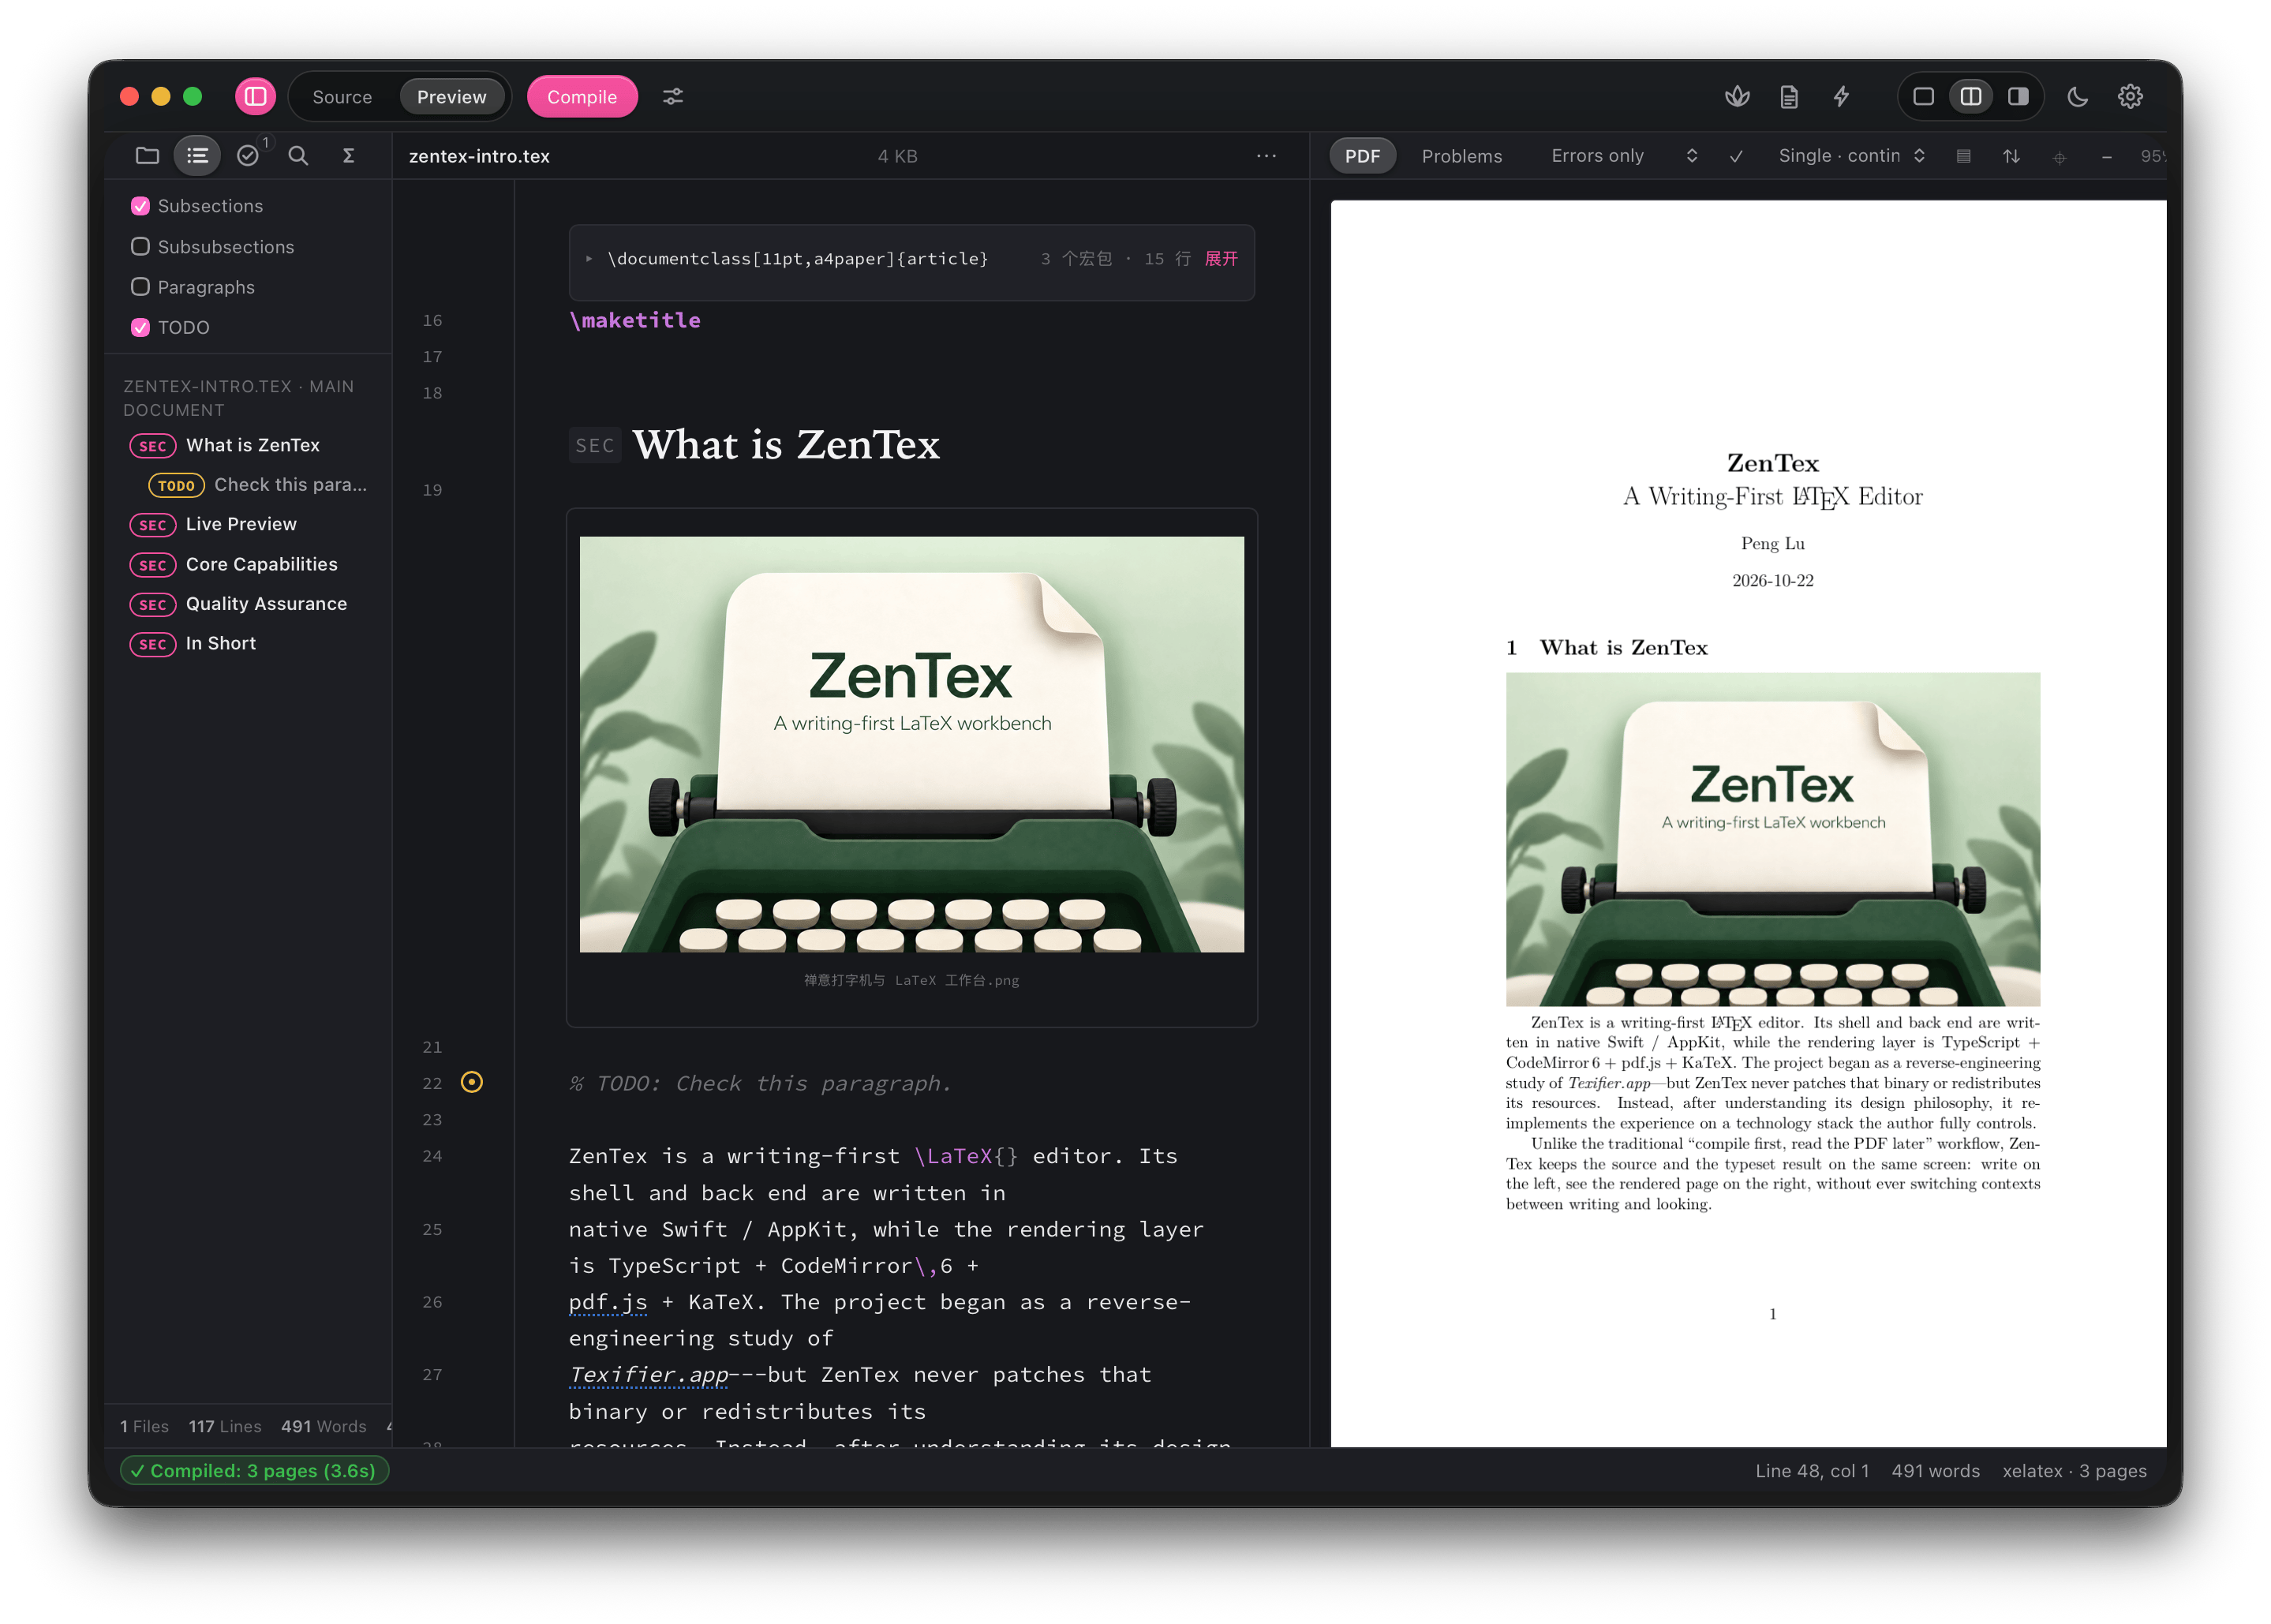Check the Paragraphs checkbox
Viewport: 2271px width, 1624px height.
pyautogui.click(x=140, y=286)
